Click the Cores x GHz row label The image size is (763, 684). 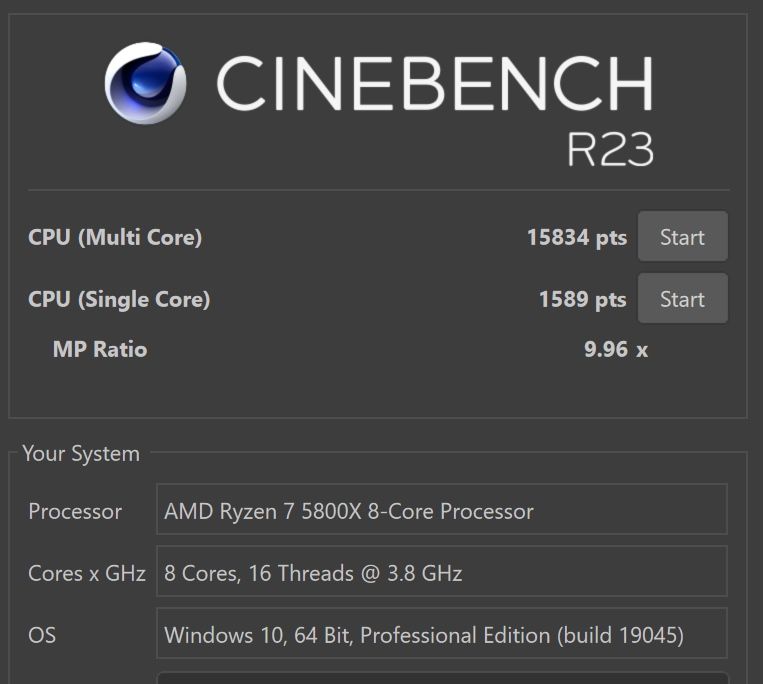[87, 573]
